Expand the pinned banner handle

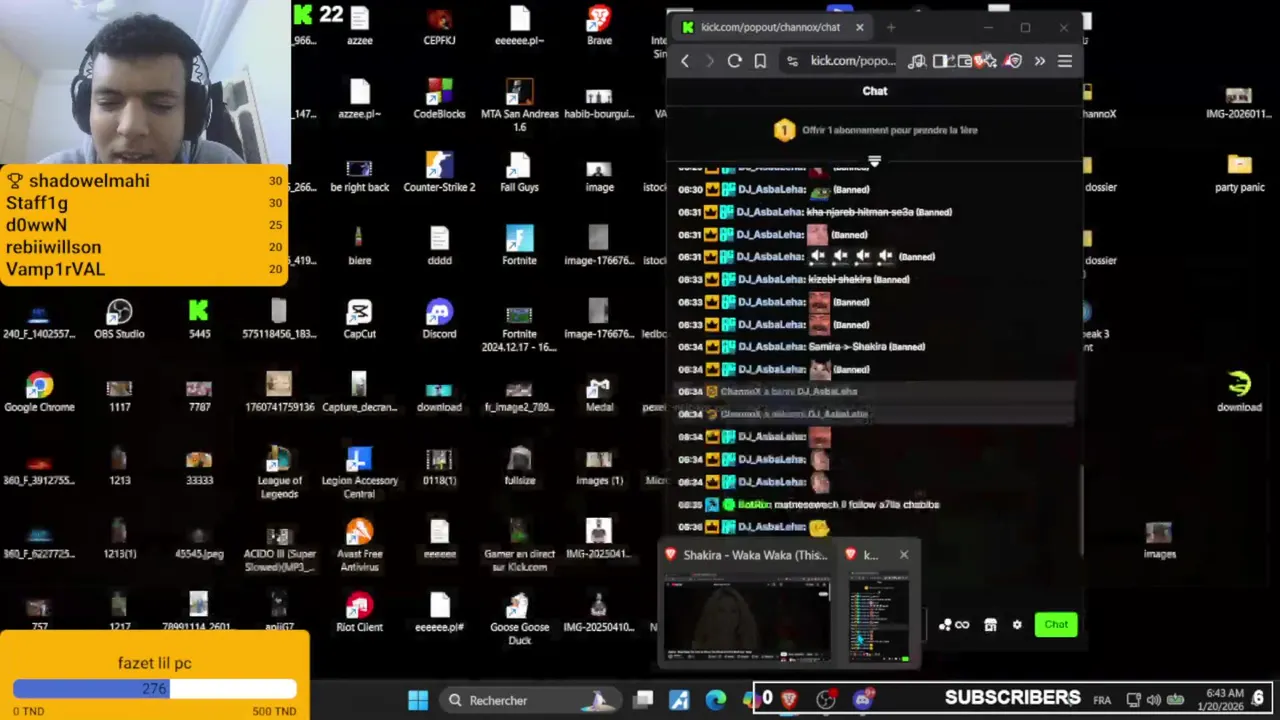pyautogui.click(x=875, y=161)
